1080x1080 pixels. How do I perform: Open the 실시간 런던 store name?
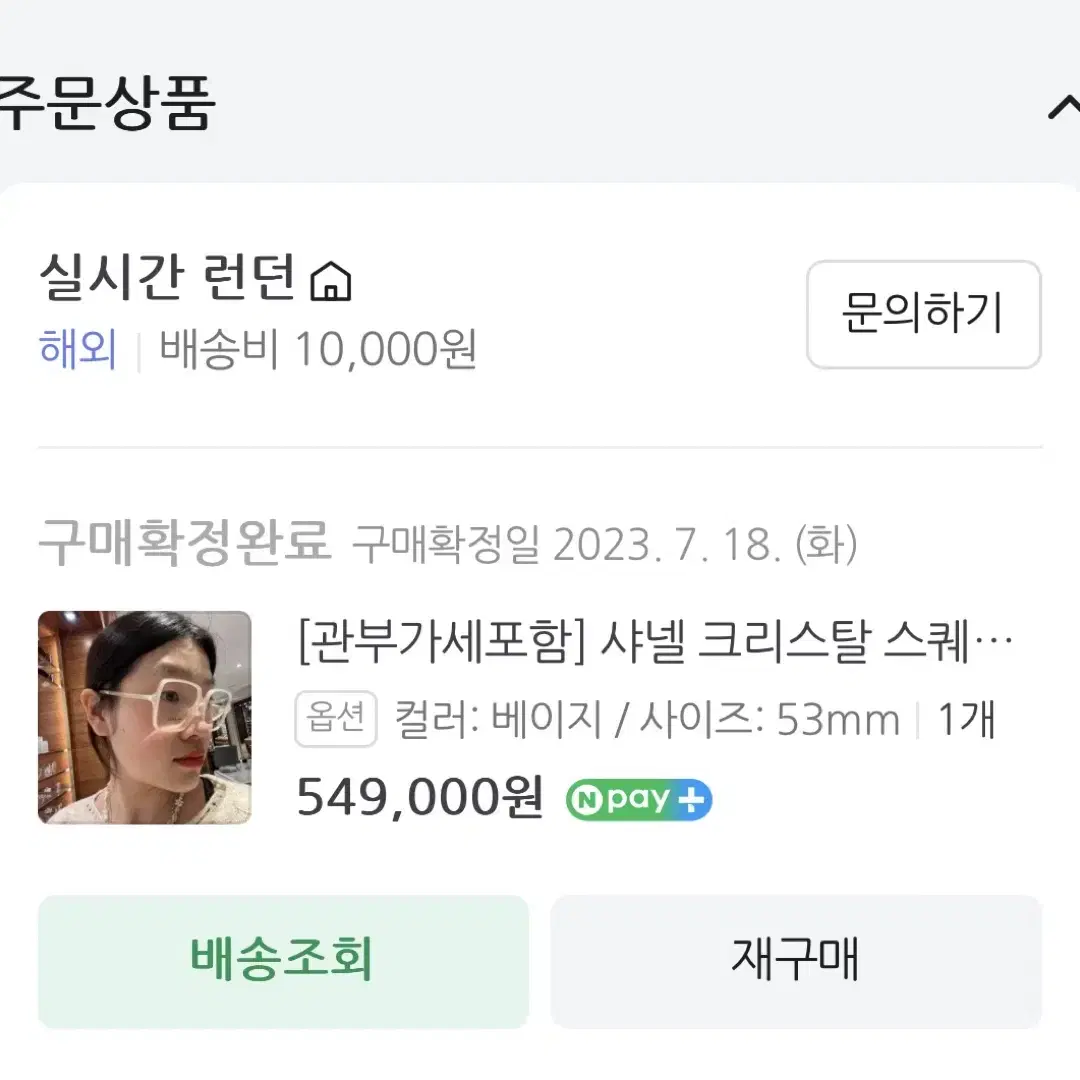[167, 278]
